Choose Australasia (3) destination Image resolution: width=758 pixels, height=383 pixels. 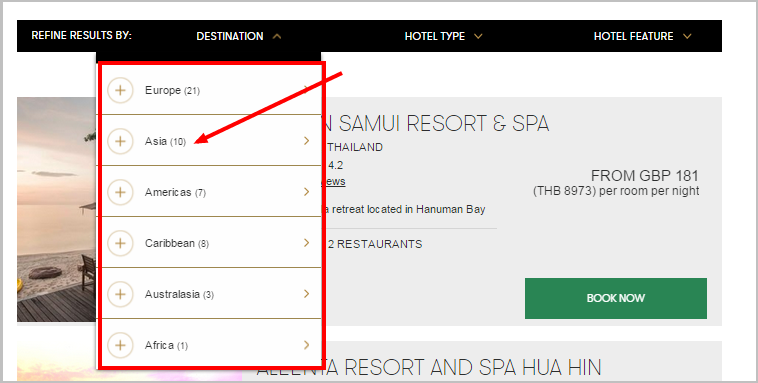point(179,294)
